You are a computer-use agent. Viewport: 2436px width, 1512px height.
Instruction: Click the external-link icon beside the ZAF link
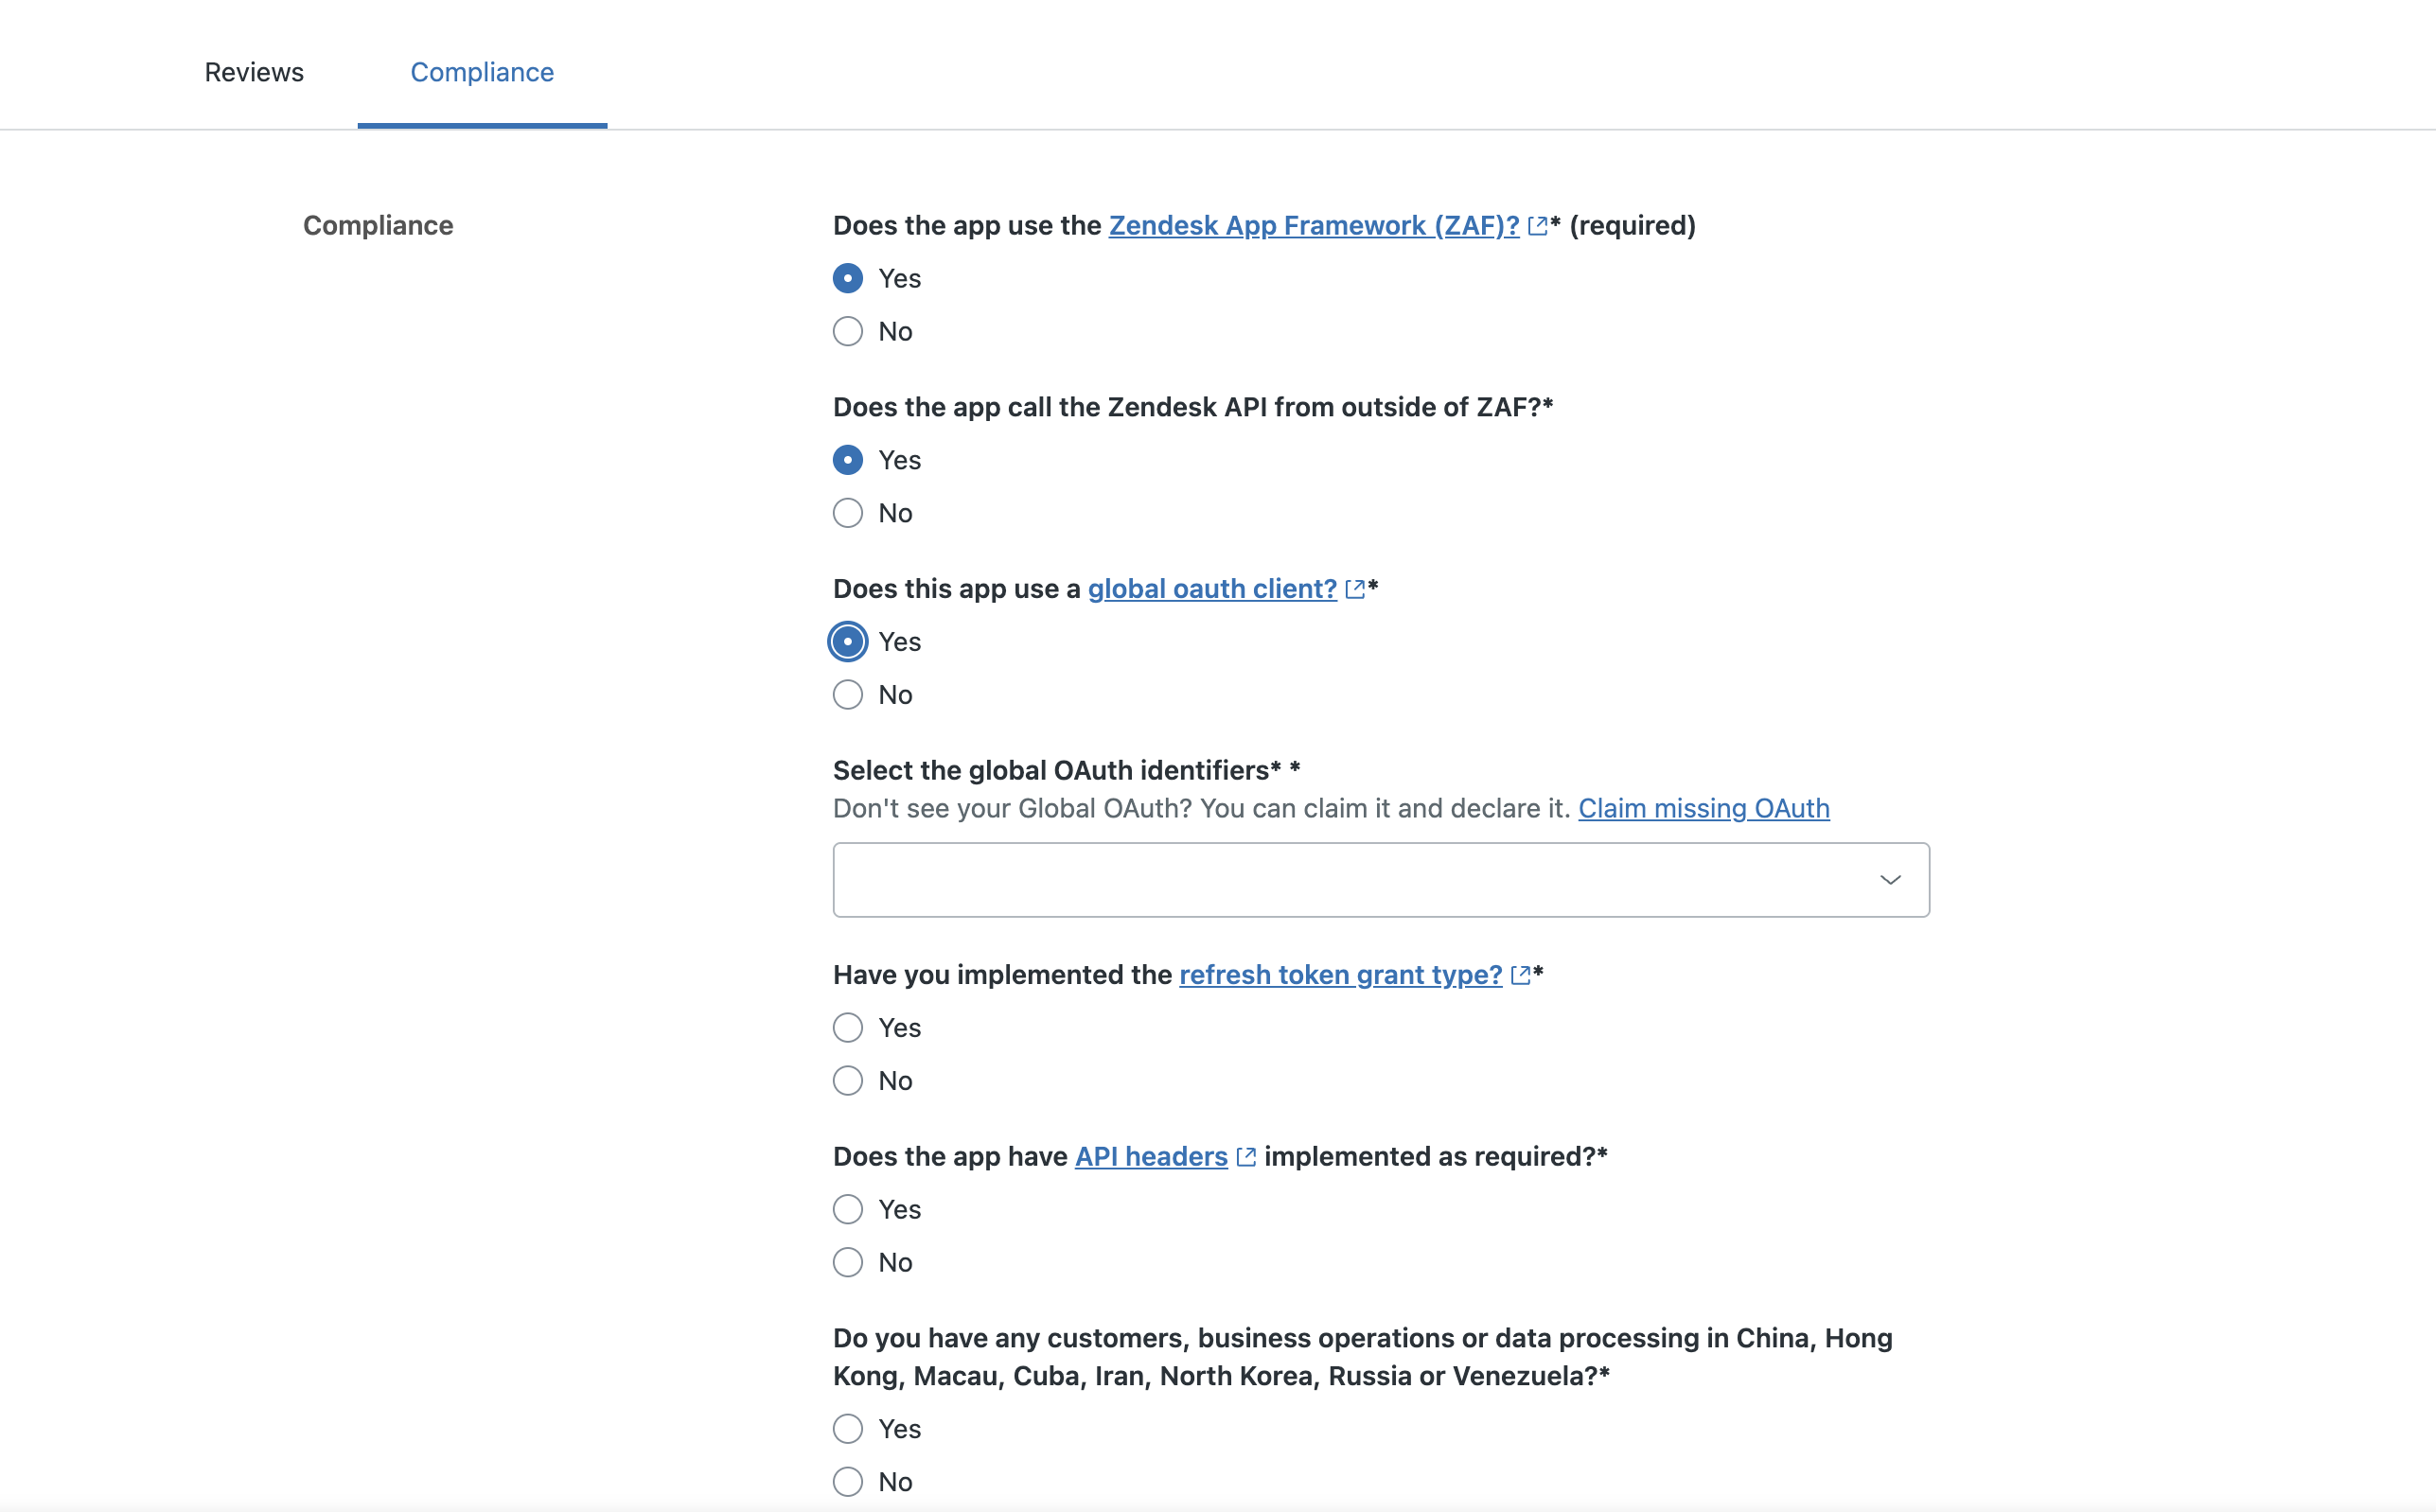pos(1538,226)
